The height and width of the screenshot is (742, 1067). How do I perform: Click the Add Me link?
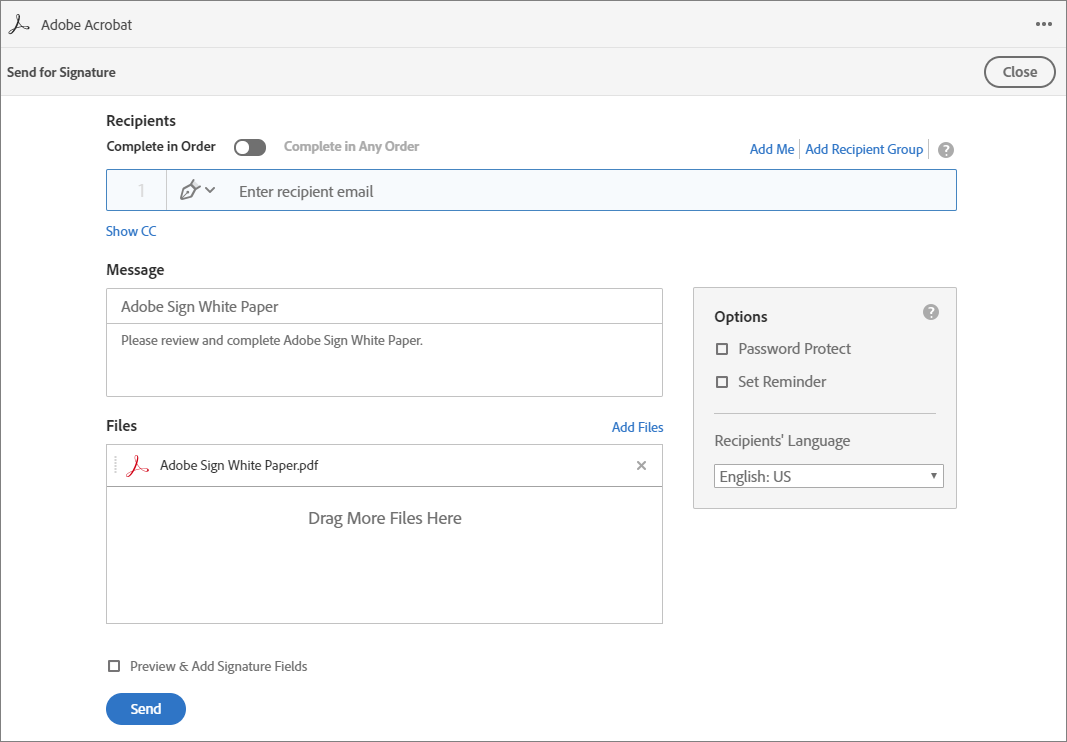(772, 149)
